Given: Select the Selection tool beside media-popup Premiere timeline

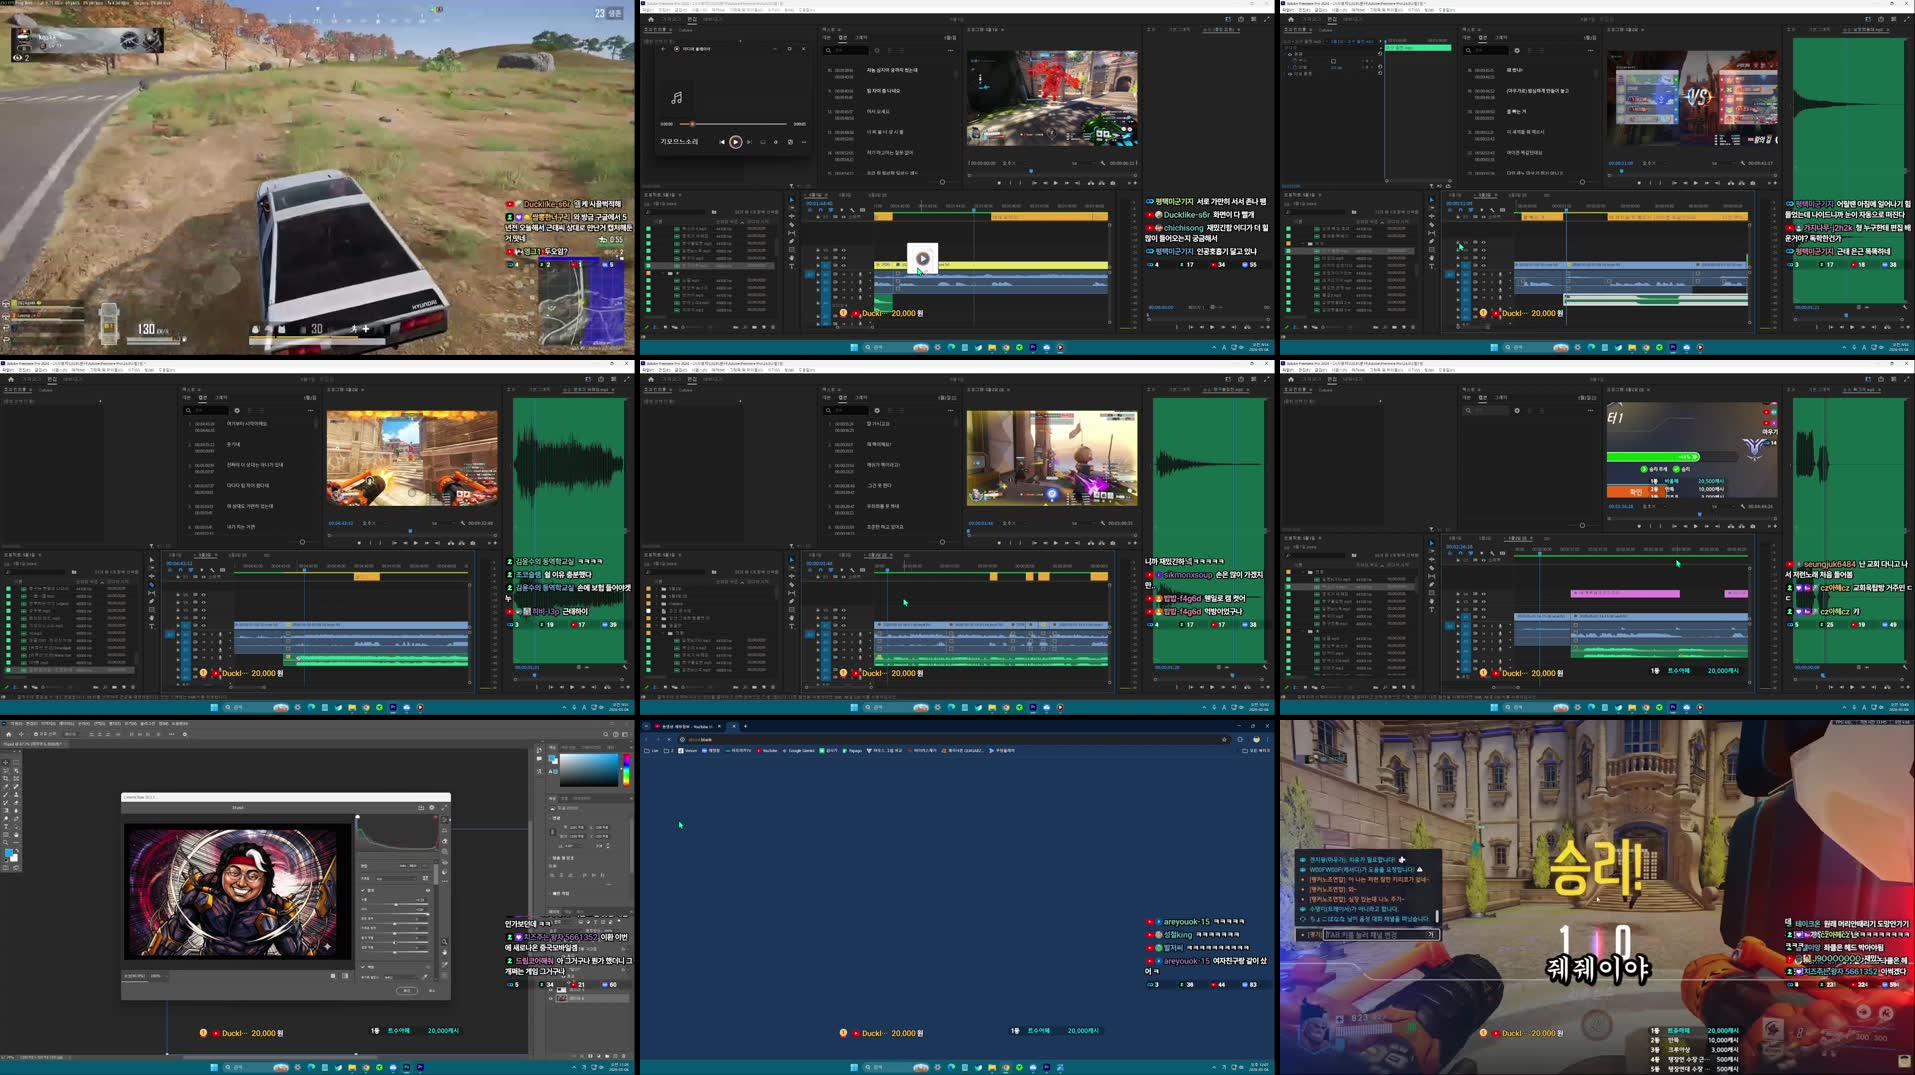Looking at the screenshot, I should coord(792,200).
